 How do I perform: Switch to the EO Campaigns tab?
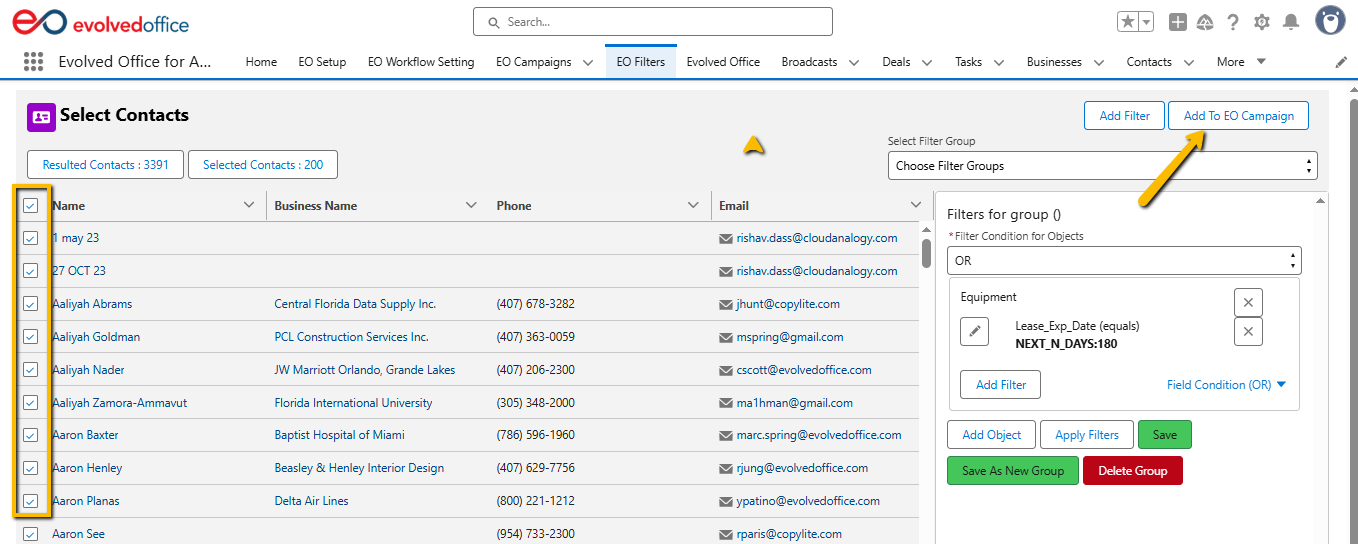pos(533,62)
